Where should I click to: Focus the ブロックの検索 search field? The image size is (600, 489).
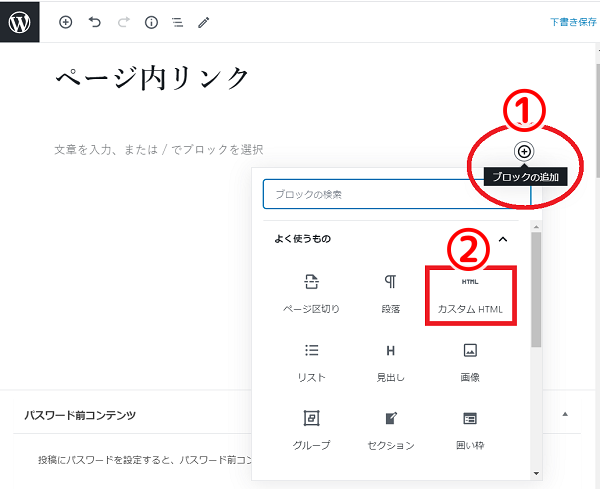[397, 194]
